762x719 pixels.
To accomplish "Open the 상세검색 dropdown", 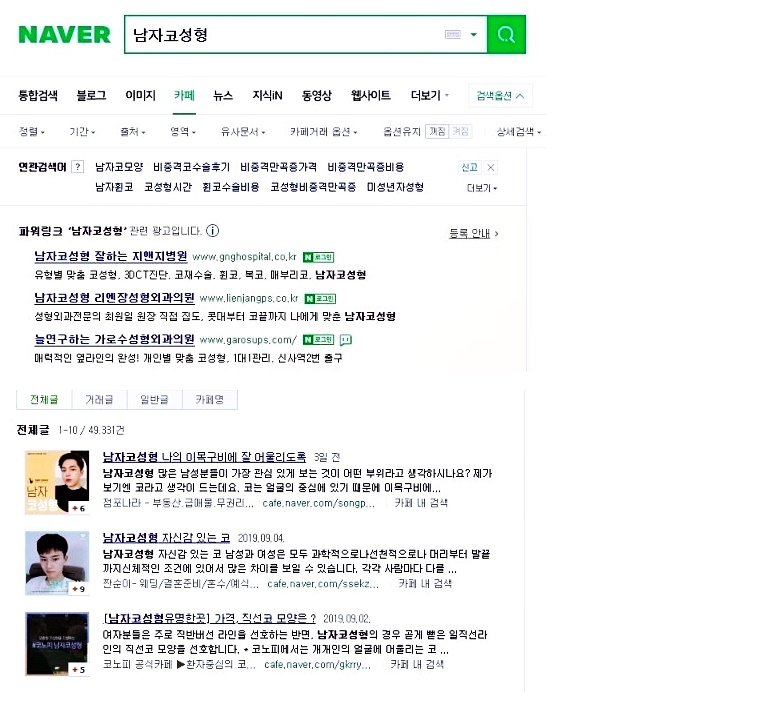I will tap(519, 132).
